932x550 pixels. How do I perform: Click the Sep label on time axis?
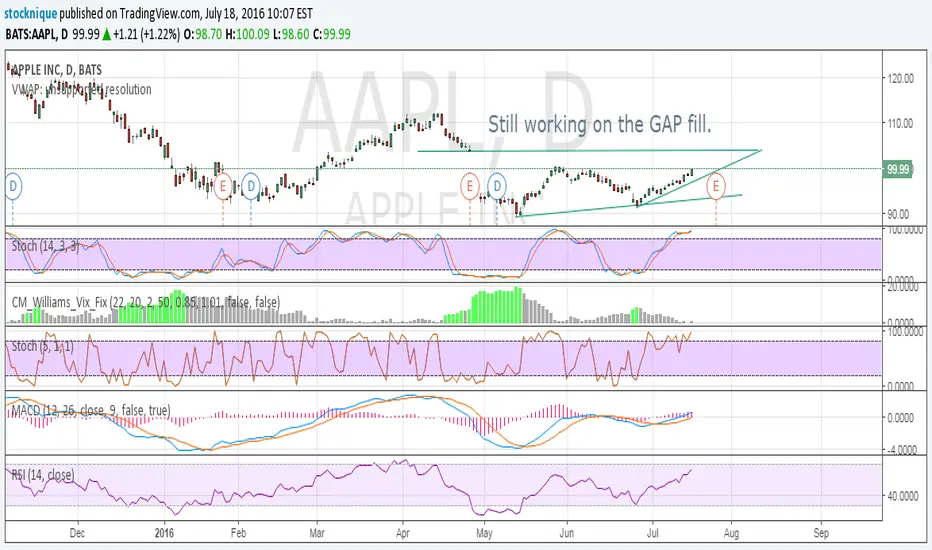821,533
